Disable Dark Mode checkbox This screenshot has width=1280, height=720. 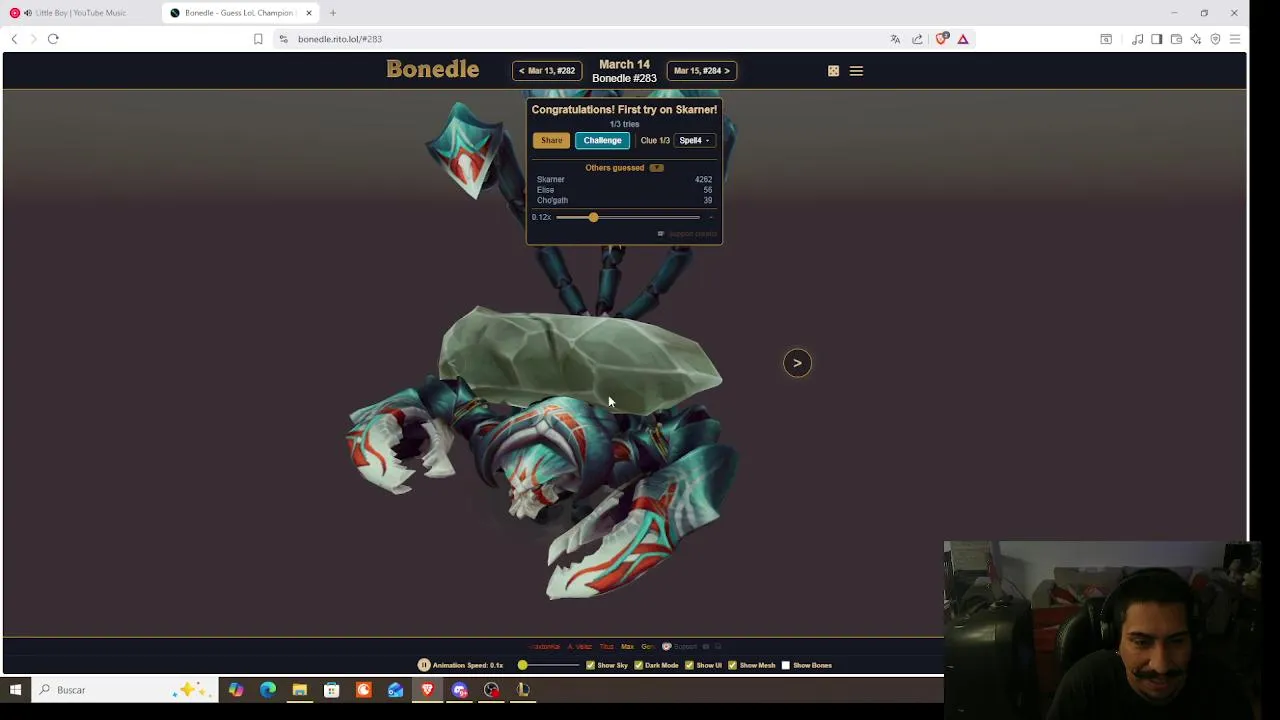pyautogui.click(x=638, y=665)
